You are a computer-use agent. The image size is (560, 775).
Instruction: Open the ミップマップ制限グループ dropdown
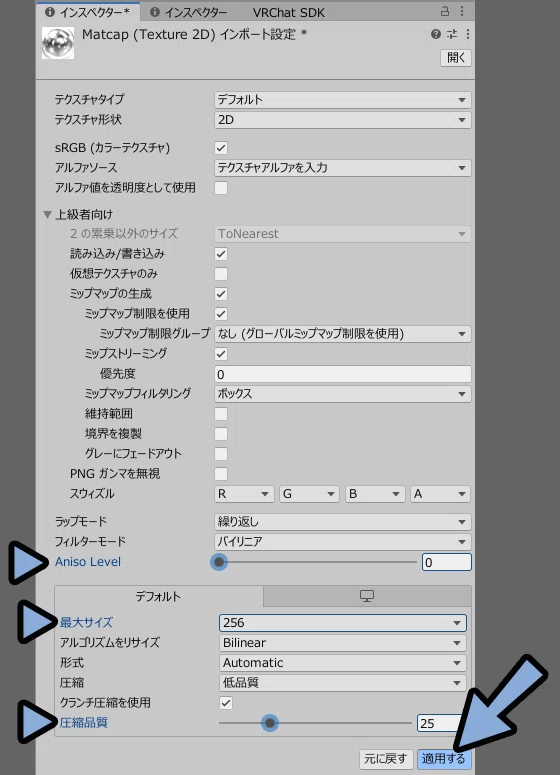[x=343, y=334]
